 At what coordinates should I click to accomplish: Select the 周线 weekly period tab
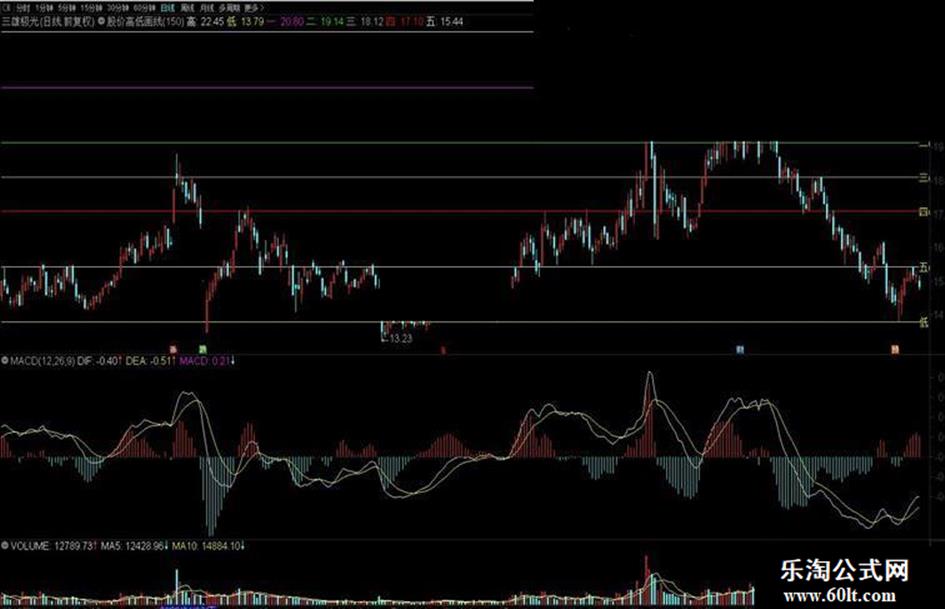[x=187, y=8]
